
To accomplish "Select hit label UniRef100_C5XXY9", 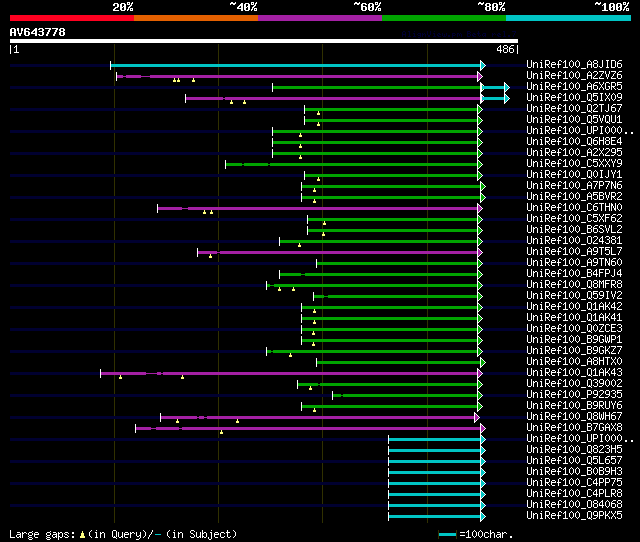I will pyautogui.click(x=574, y=164).
